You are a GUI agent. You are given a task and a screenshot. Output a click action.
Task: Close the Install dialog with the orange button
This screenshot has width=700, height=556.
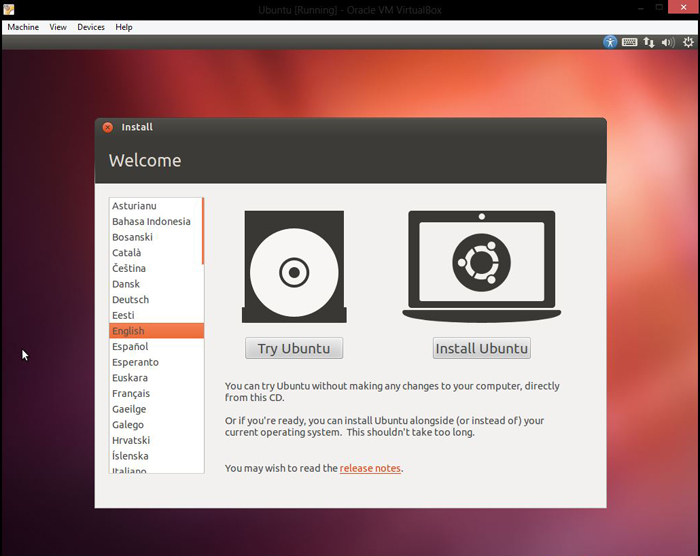click(x=108, y=127)
